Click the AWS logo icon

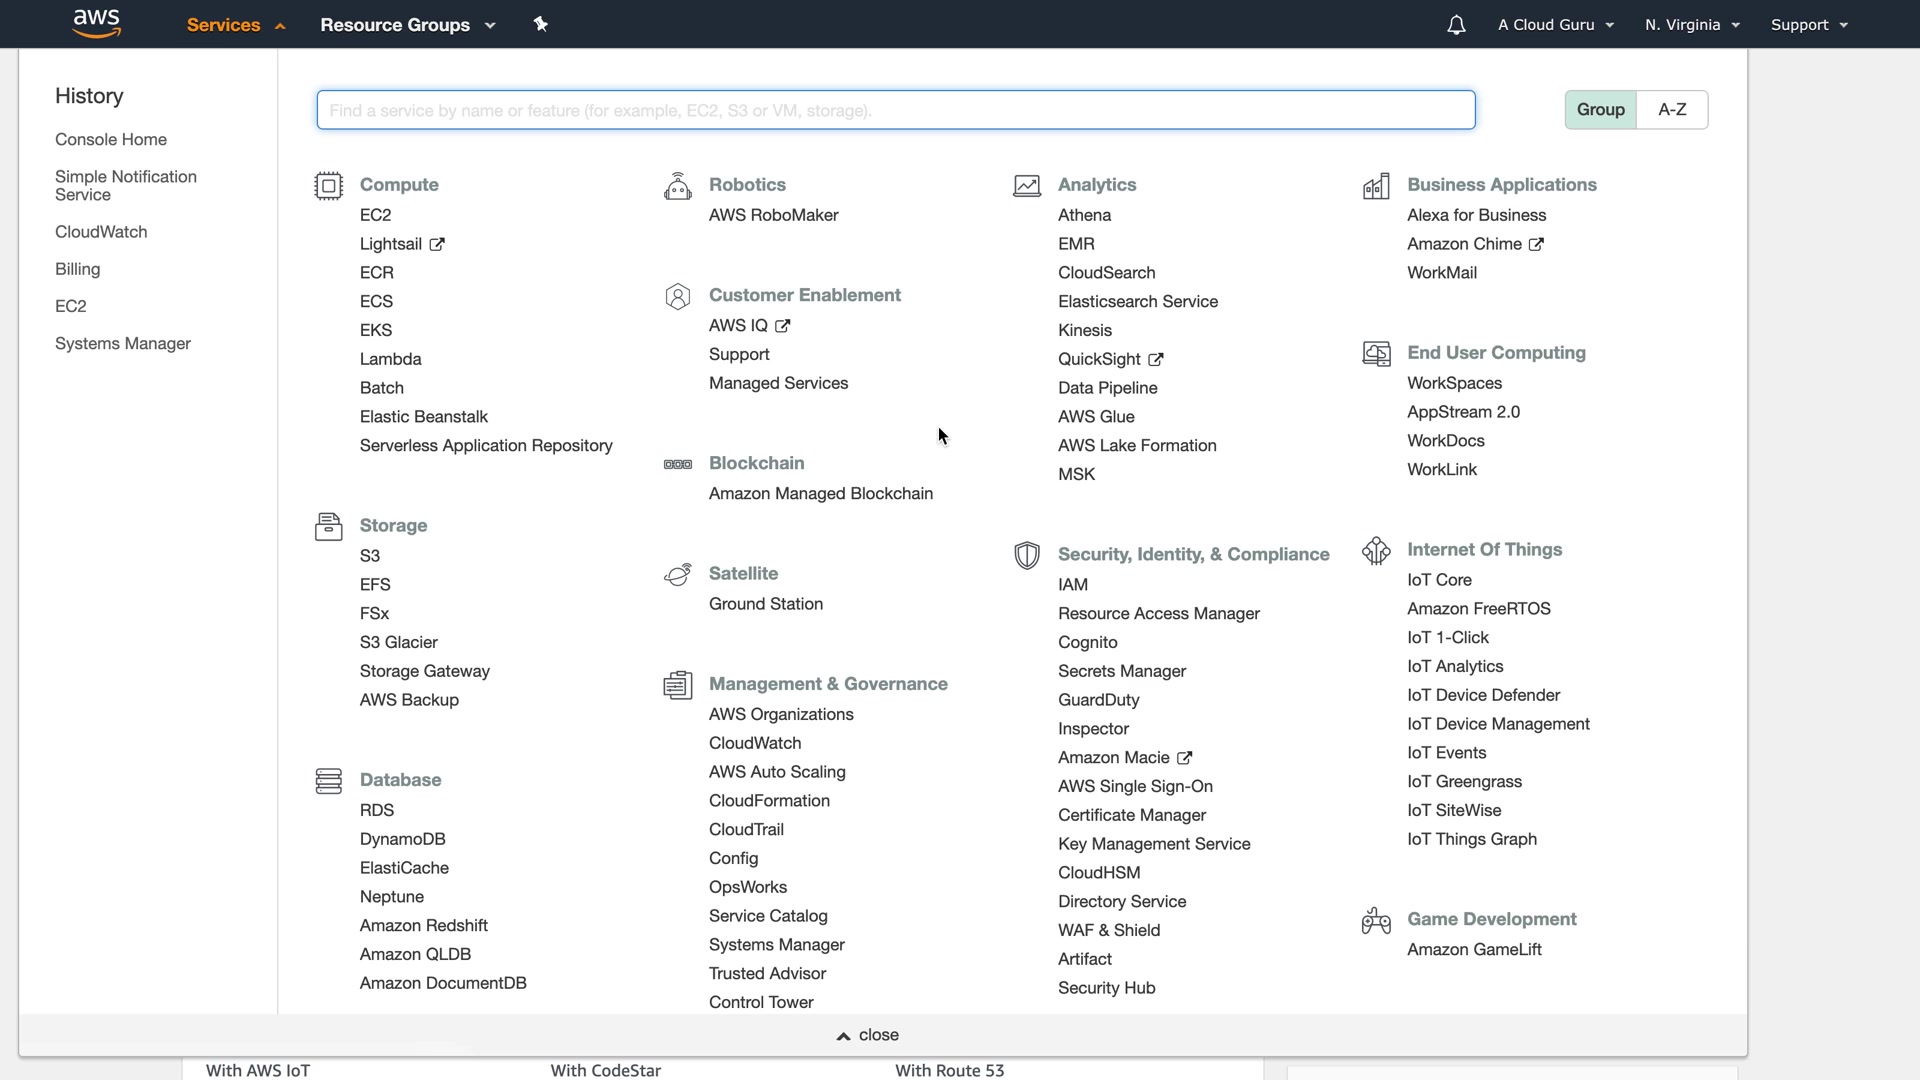point(97,23)
